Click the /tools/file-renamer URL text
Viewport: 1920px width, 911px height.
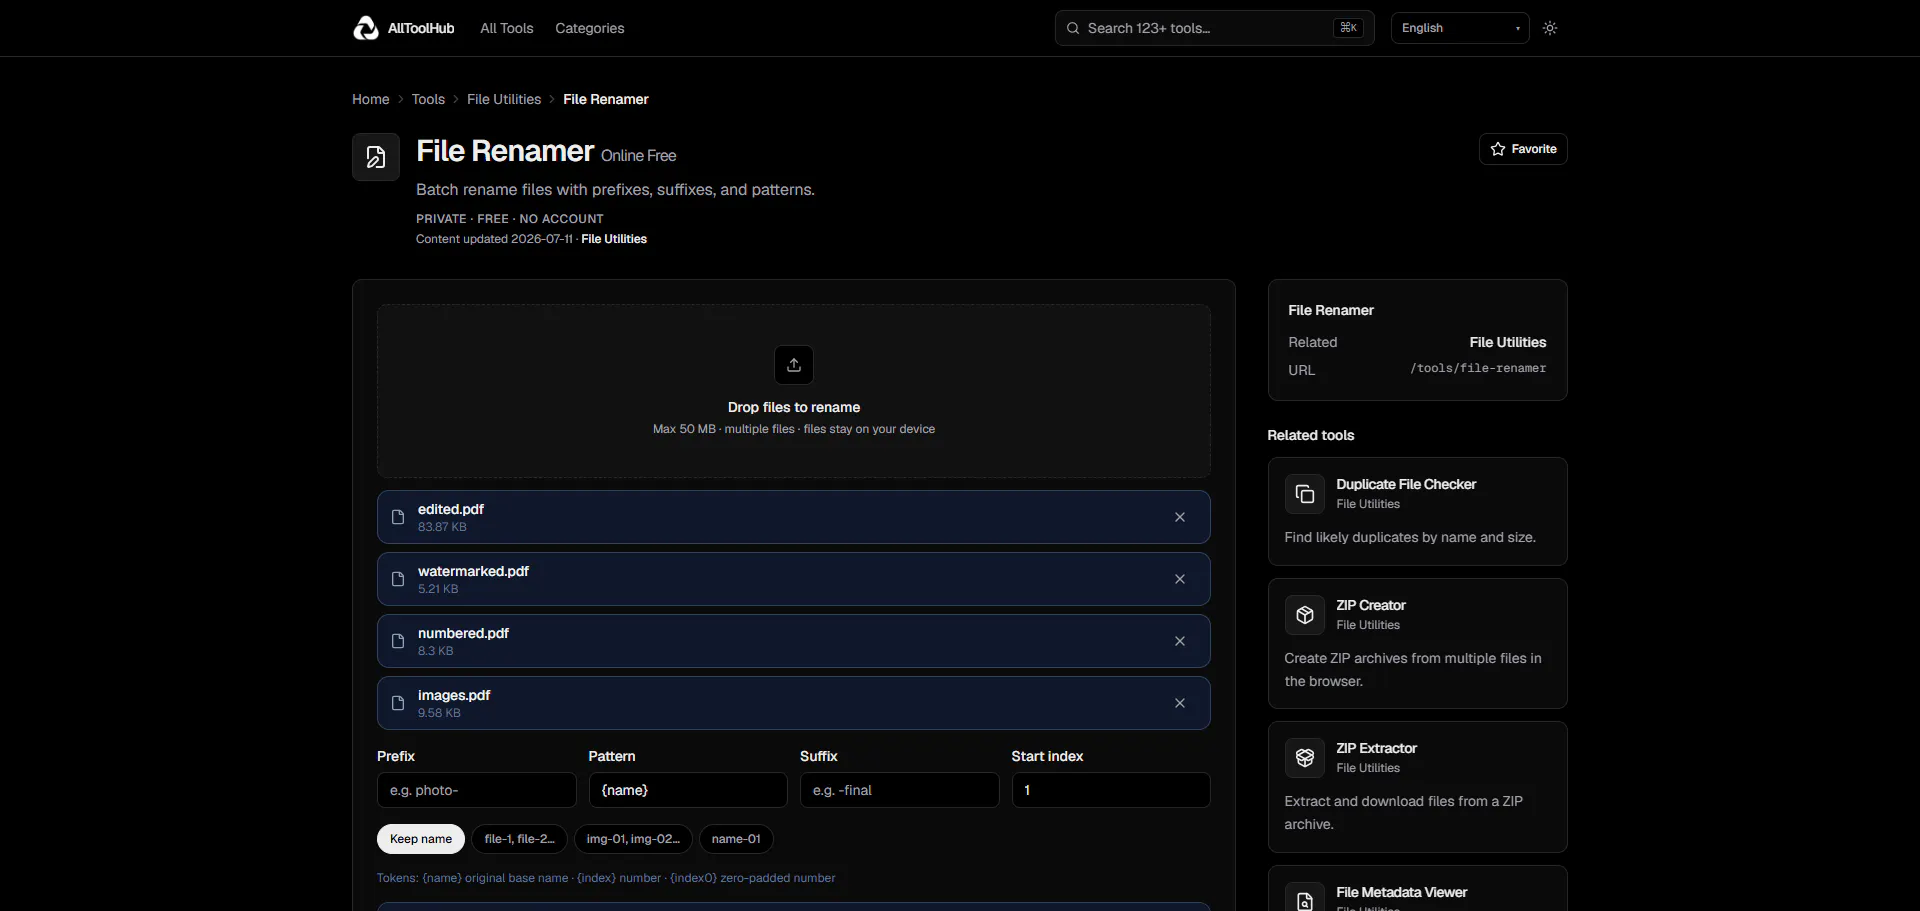coord(1478,368)
